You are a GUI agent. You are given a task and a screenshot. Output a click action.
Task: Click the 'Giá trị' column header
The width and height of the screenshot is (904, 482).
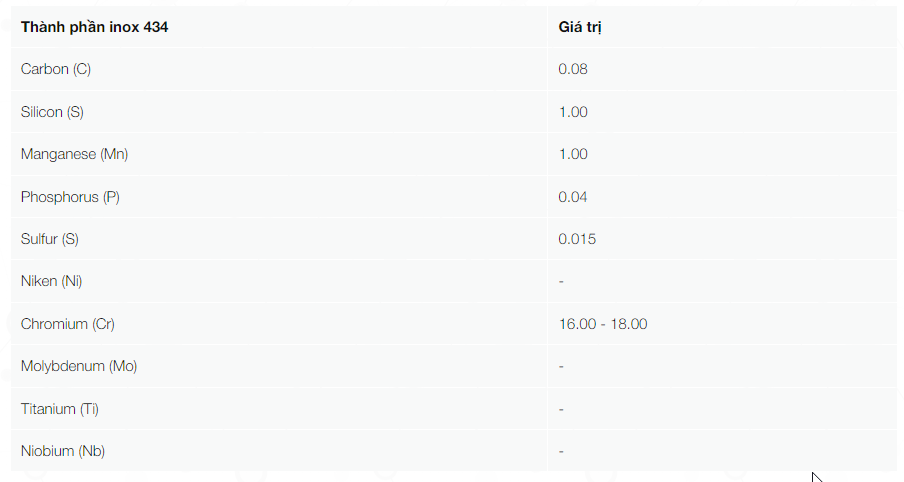pyautogui.click(x=579, y=27)
